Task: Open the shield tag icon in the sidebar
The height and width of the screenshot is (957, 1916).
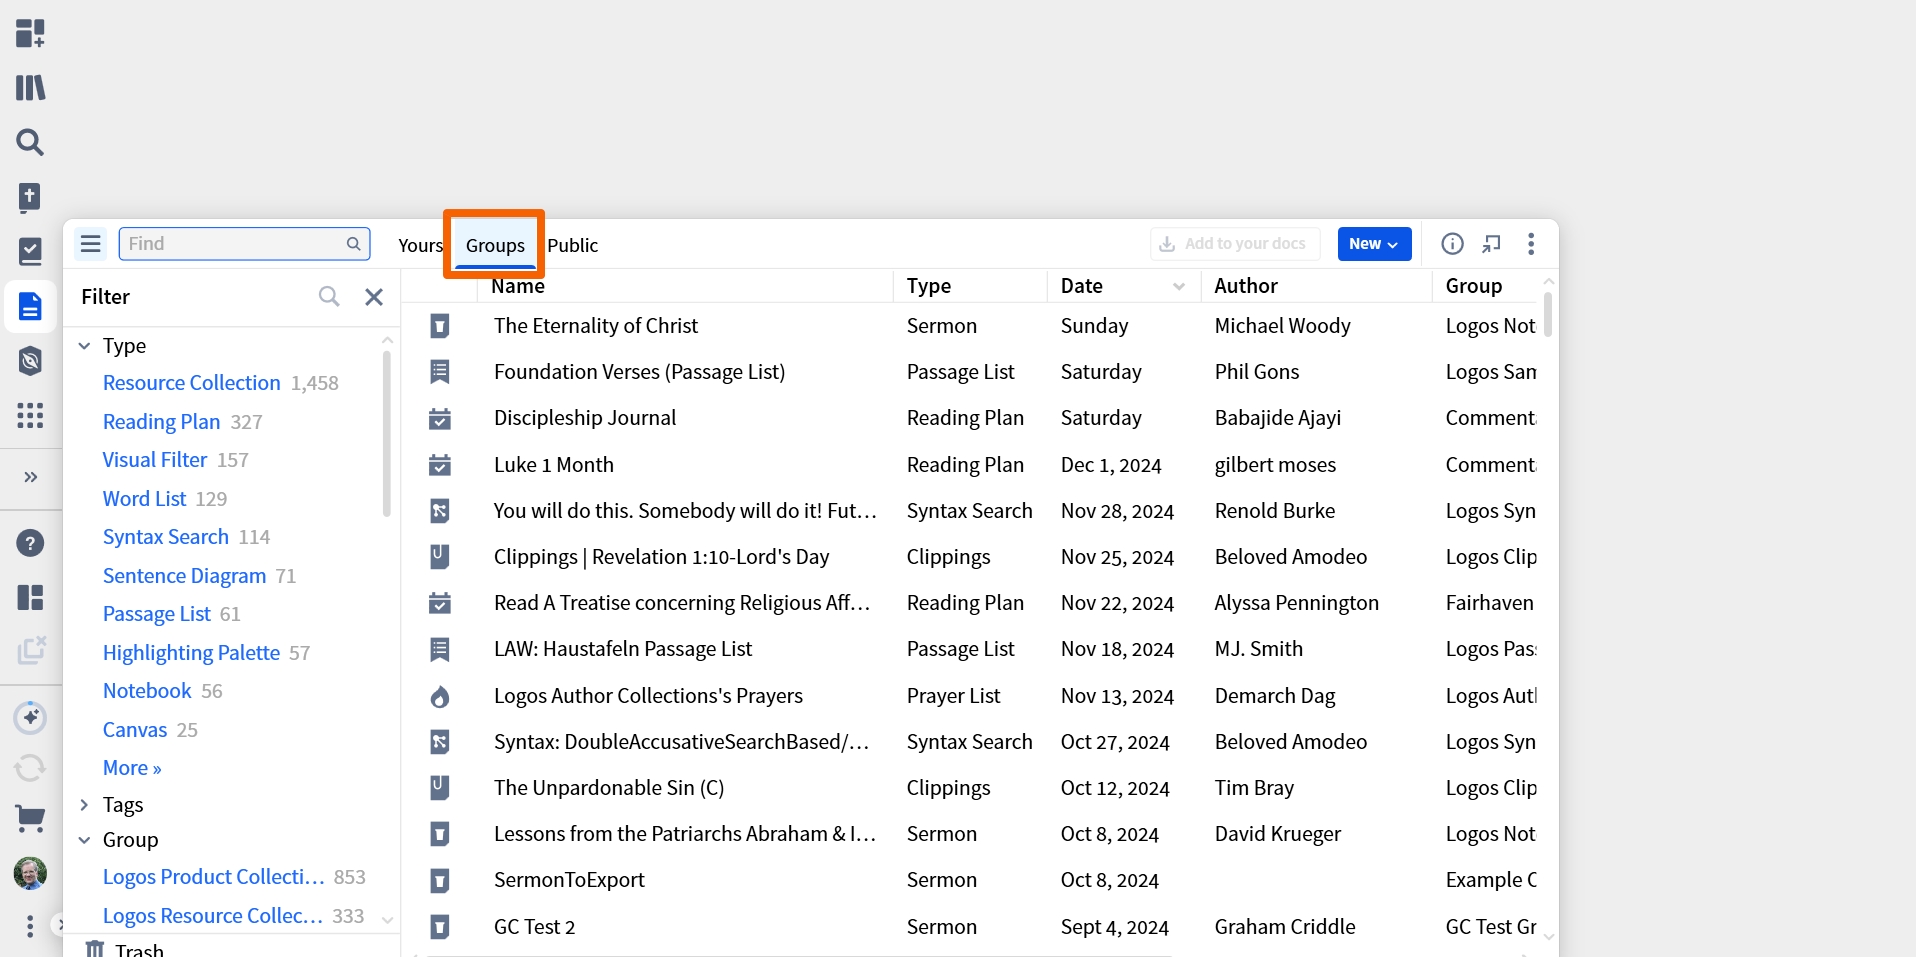Action: 30,360
